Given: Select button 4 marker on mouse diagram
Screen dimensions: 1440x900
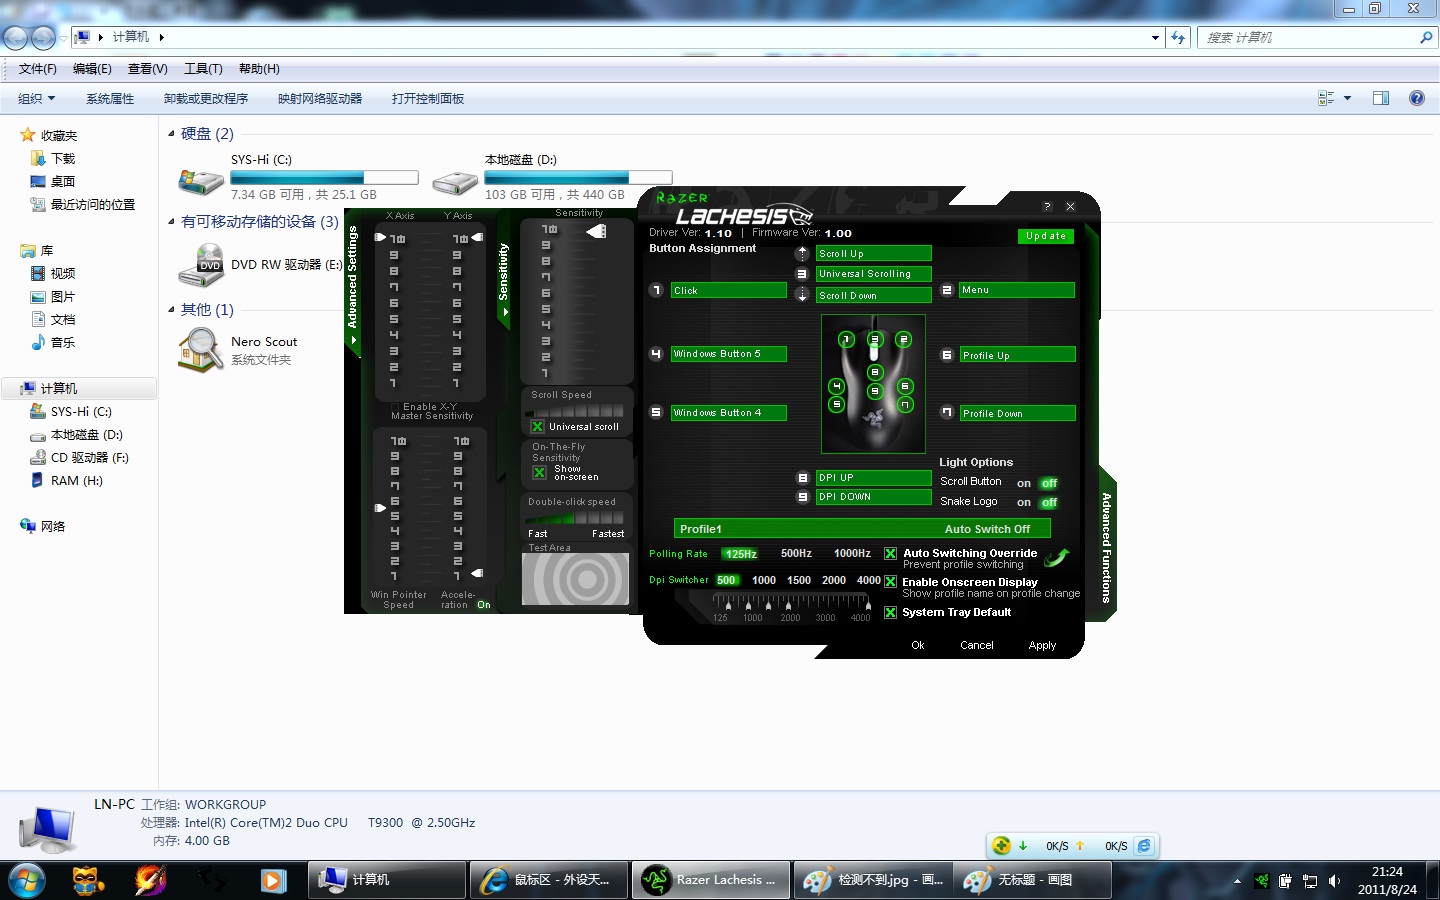Looking at the screenshot, I should point(837,386).
